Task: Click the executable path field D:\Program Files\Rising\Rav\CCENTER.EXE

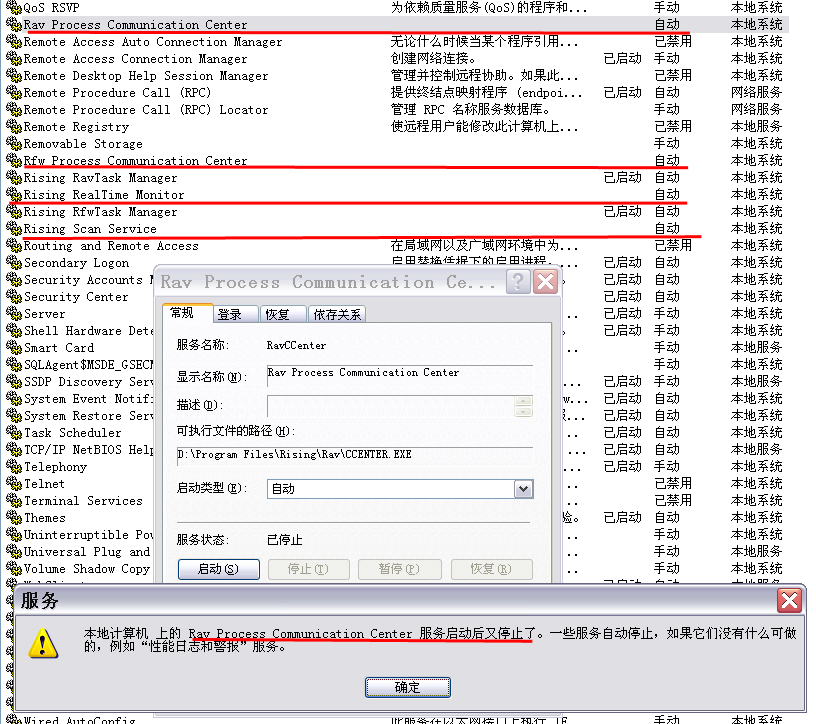Action: 355,455
